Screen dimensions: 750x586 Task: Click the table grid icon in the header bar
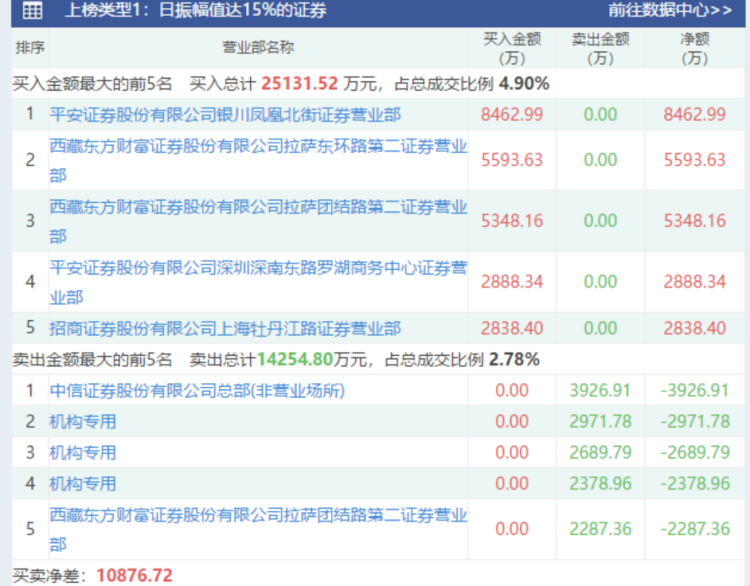[32, 11]
